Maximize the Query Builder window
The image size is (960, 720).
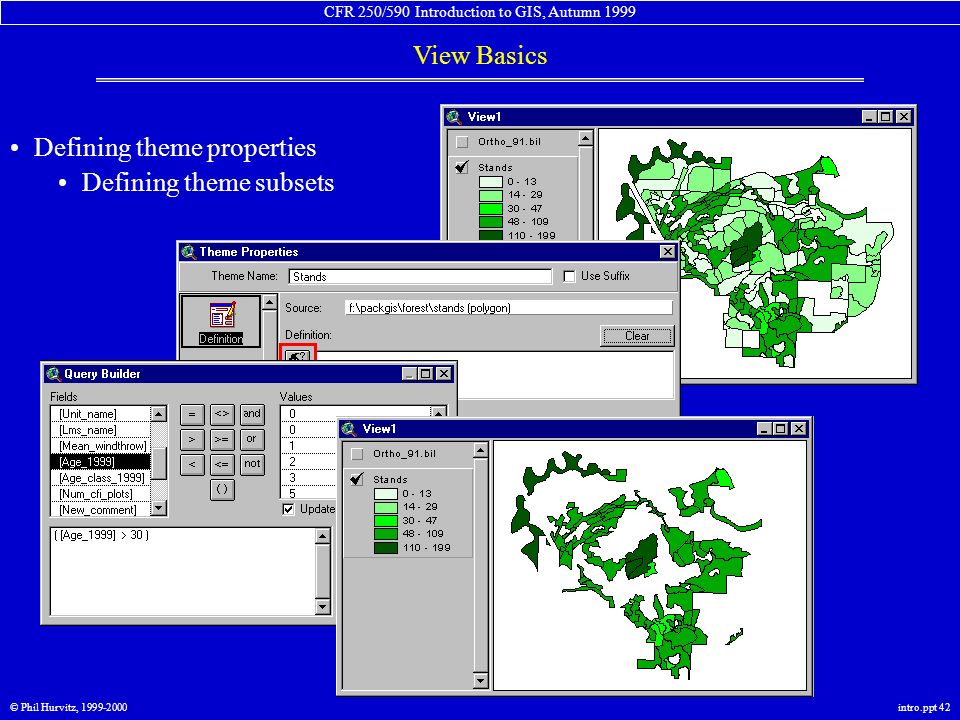point(426,373)
